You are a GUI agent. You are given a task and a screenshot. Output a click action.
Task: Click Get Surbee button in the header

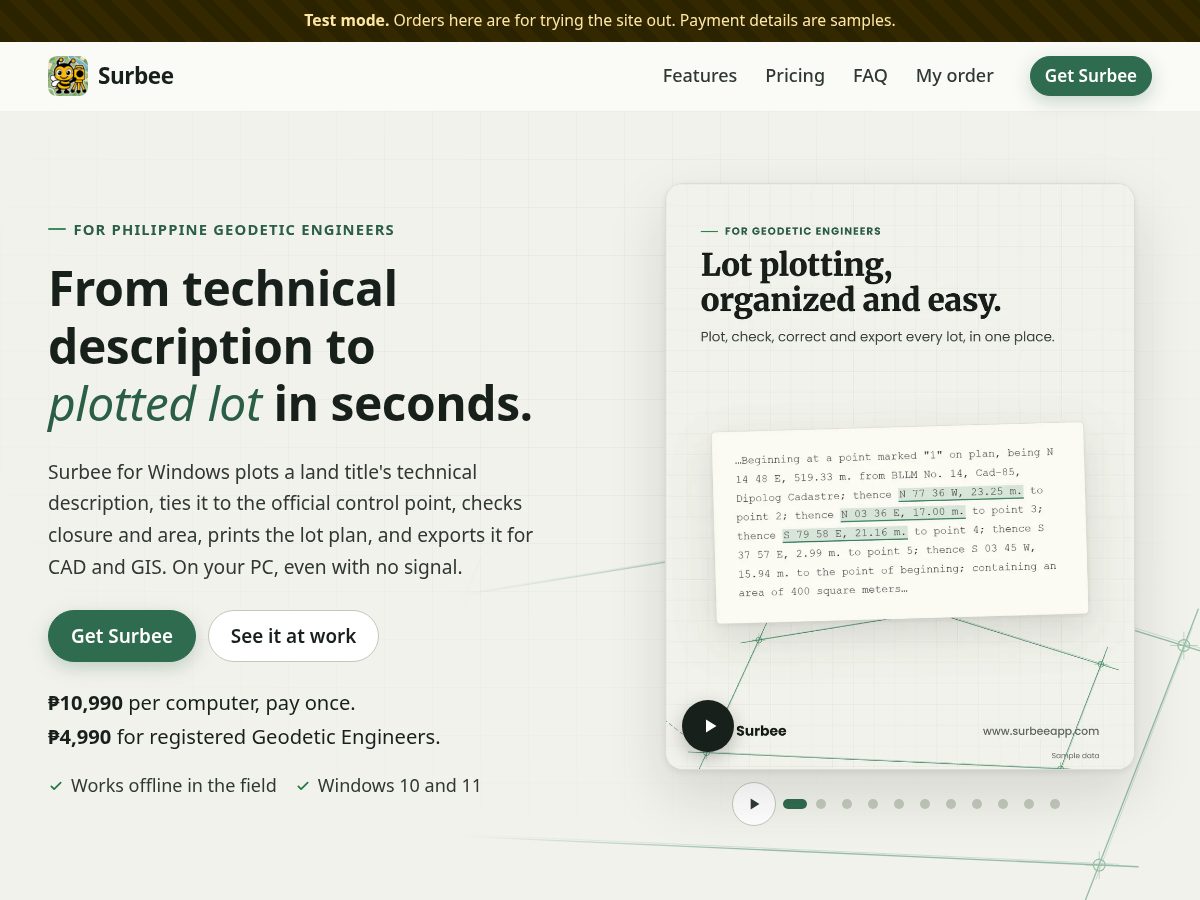[1091, 76]
